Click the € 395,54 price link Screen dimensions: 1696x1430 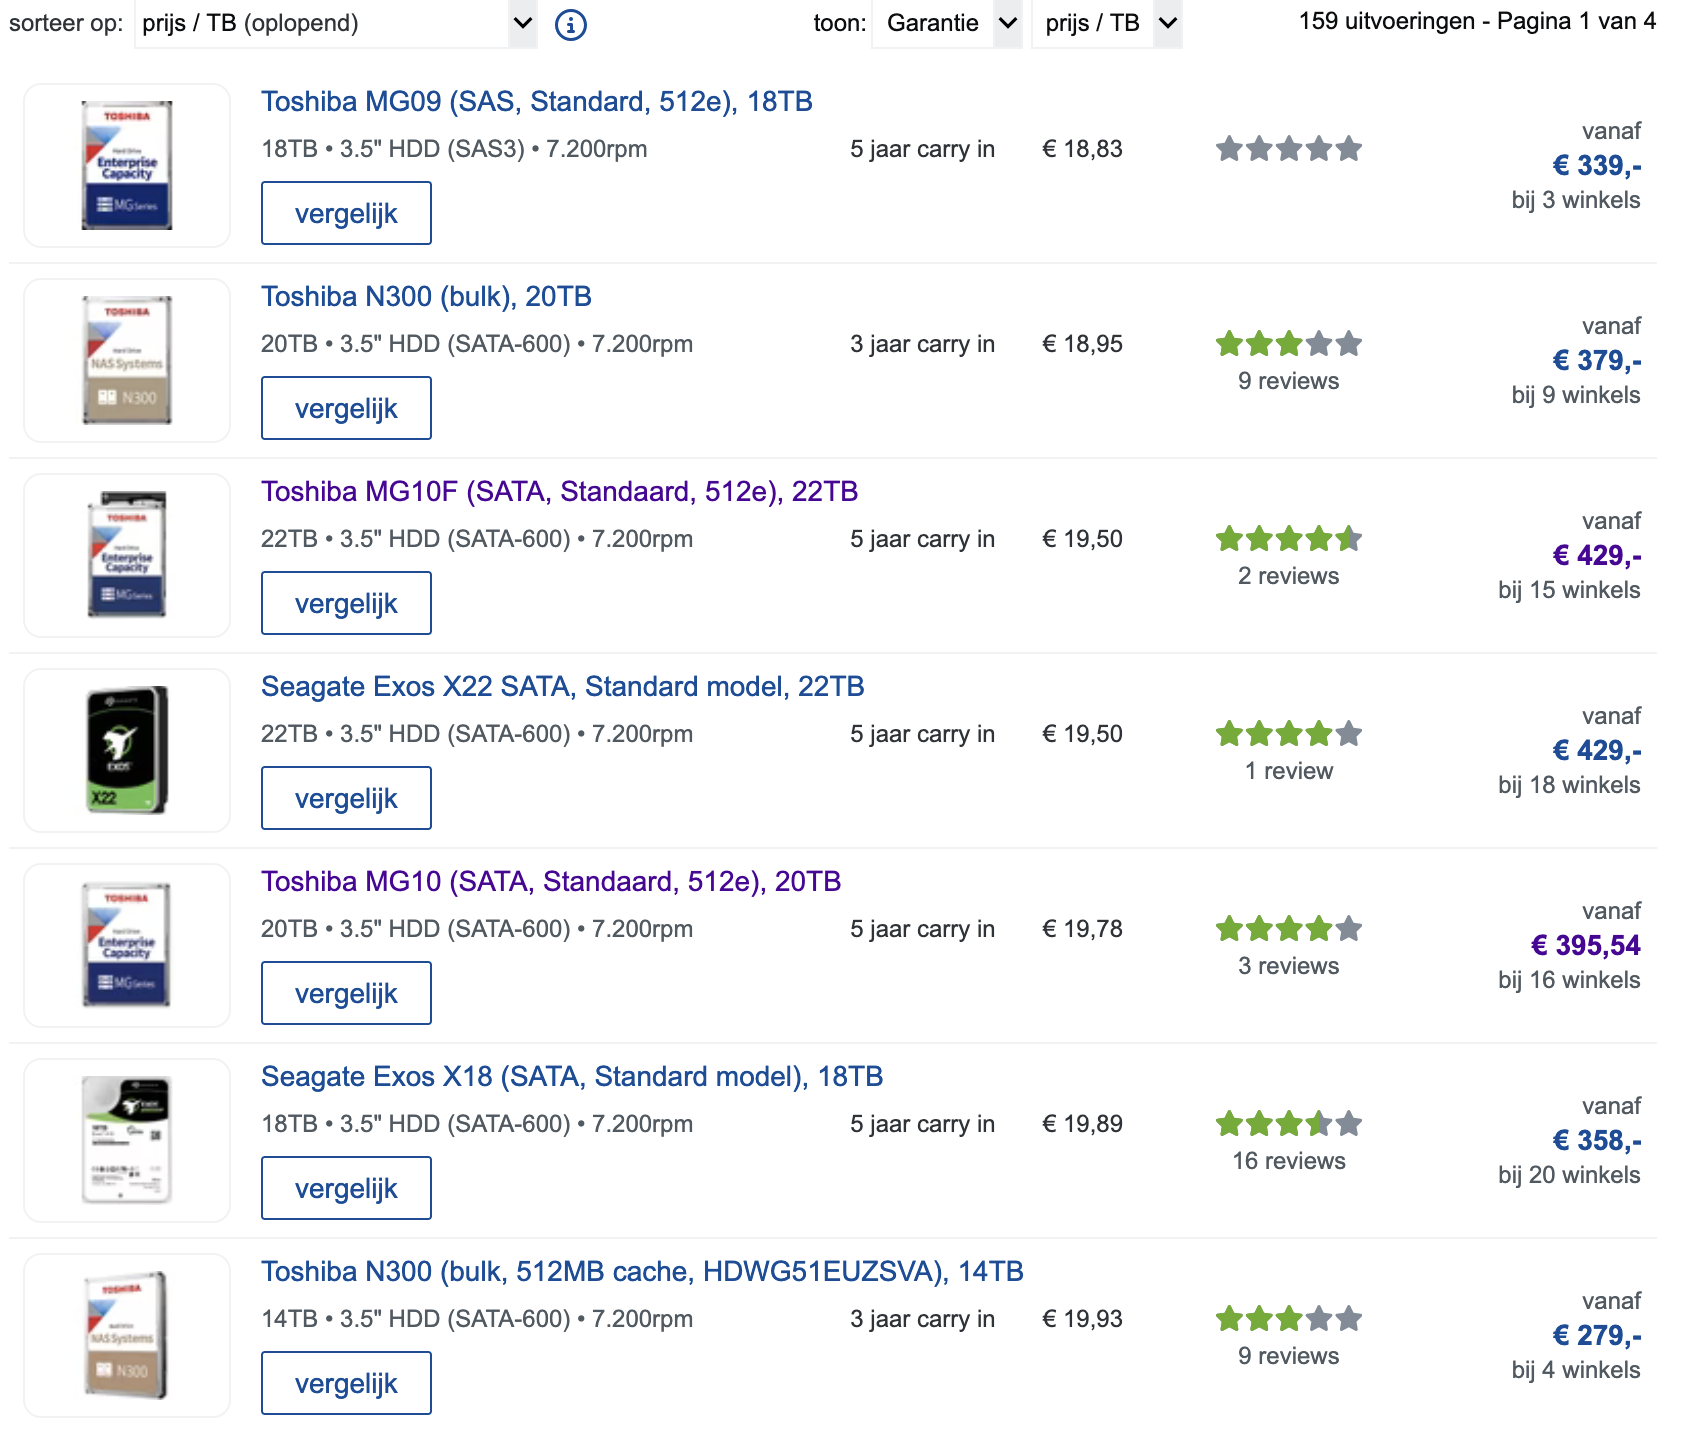pyautogui.click(x=1585, y=945)
